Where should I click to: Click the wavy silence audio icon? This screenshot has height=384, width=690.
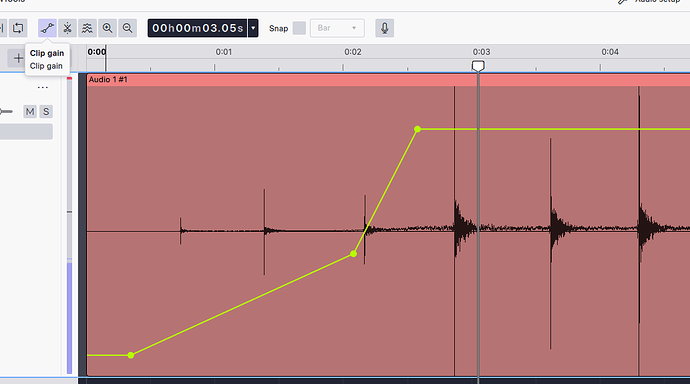(x=88, y=28)
